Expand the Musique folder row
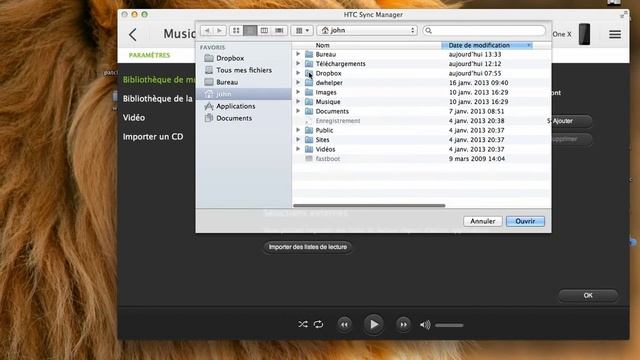This screenshot has height=360, width=640. point(298,101)
